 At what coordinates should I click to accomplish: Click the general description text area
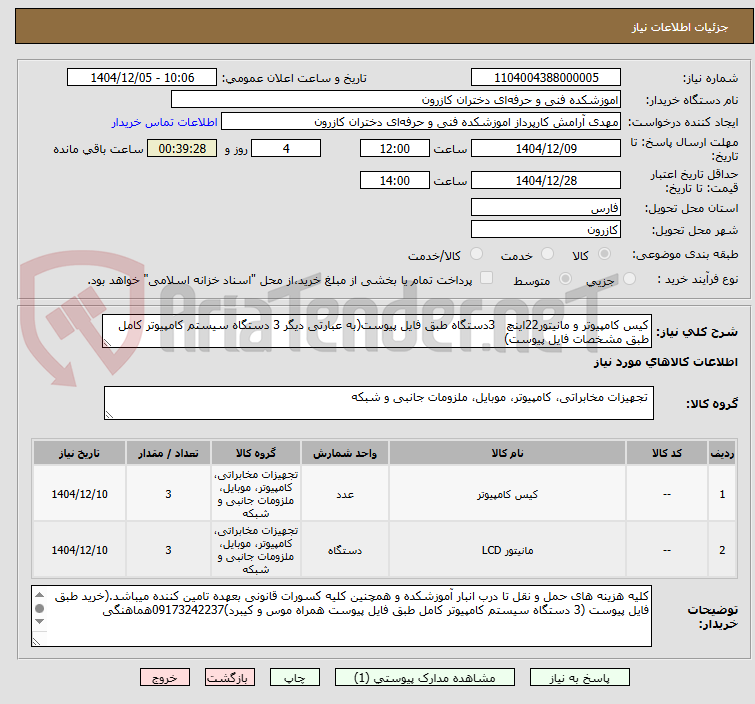(377, 331)
